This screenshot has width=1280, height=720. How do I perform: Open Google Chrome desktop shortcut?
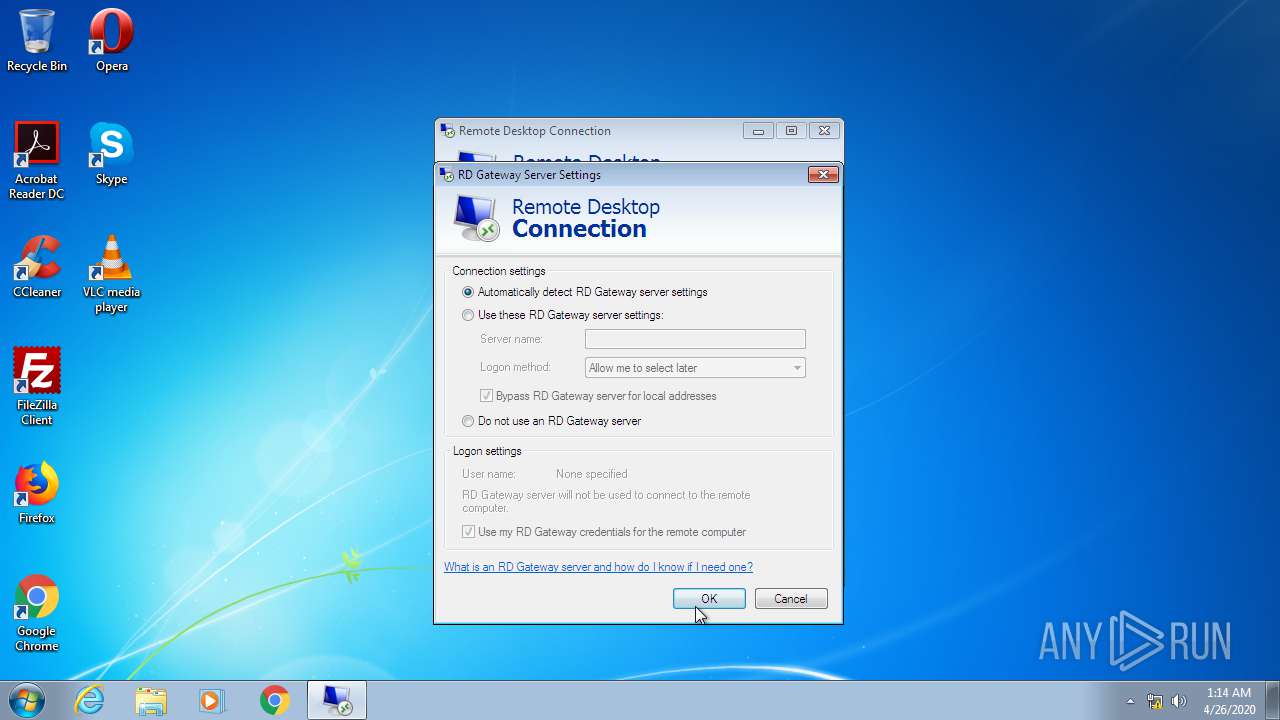tap(37, 613)
